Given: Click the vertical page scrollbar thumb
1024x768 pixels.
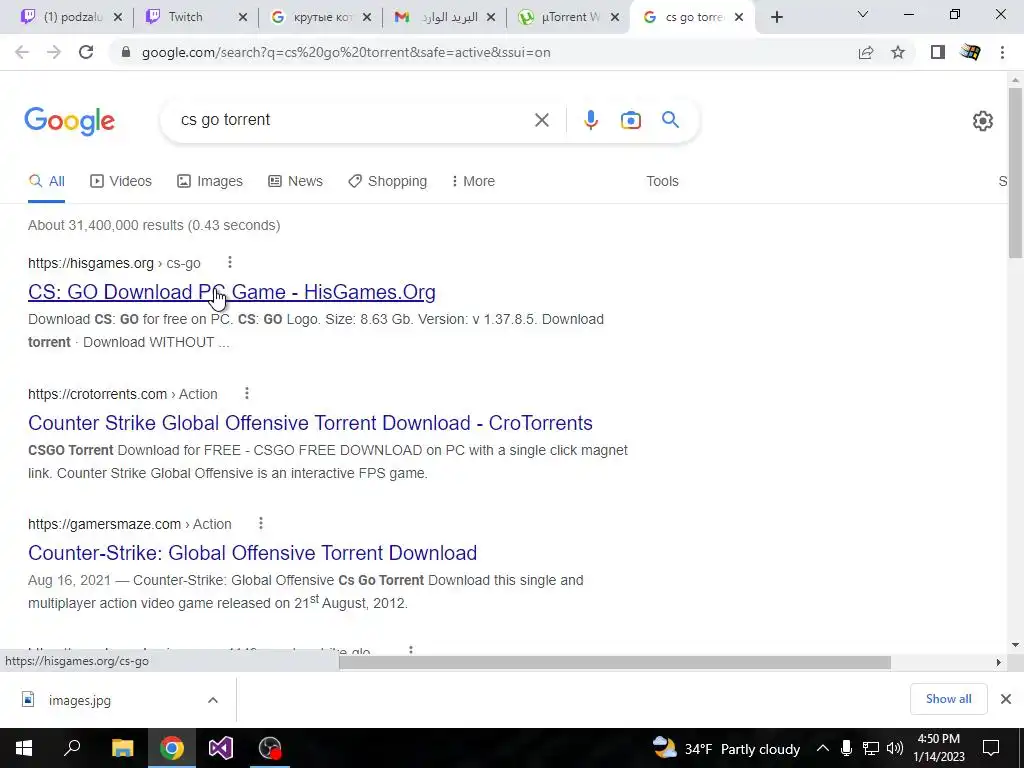Looking at the screenshot, I should (x=1015, y=172).
